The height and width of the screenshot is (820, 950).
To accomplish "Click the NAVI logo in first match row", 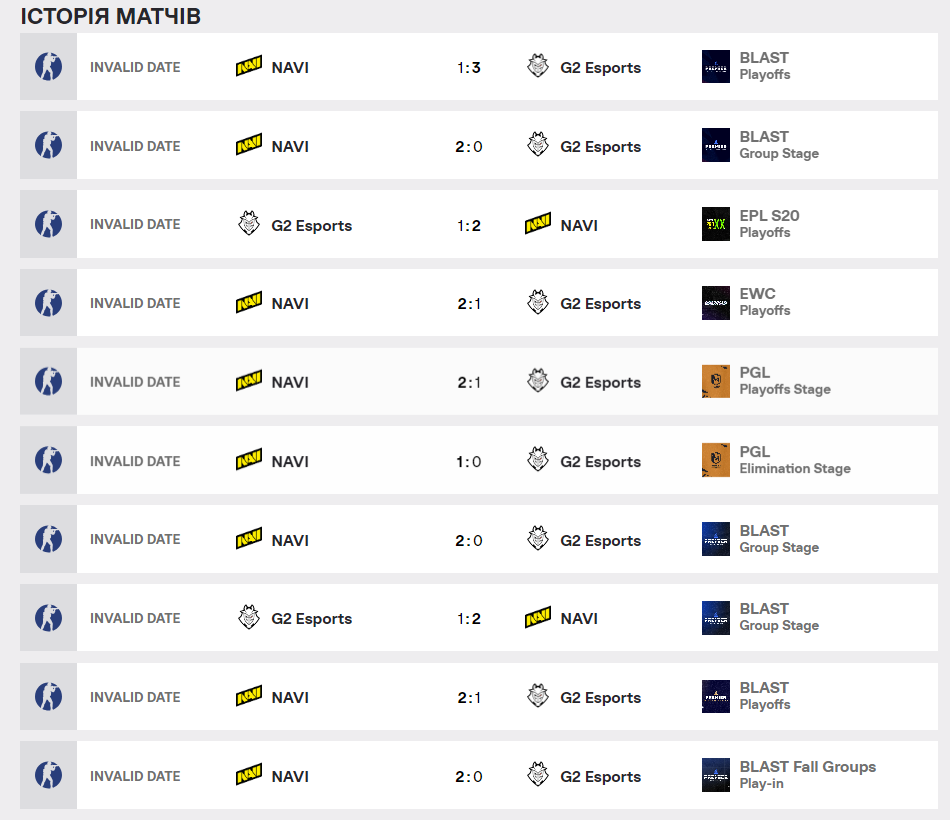I will point(248,66).
